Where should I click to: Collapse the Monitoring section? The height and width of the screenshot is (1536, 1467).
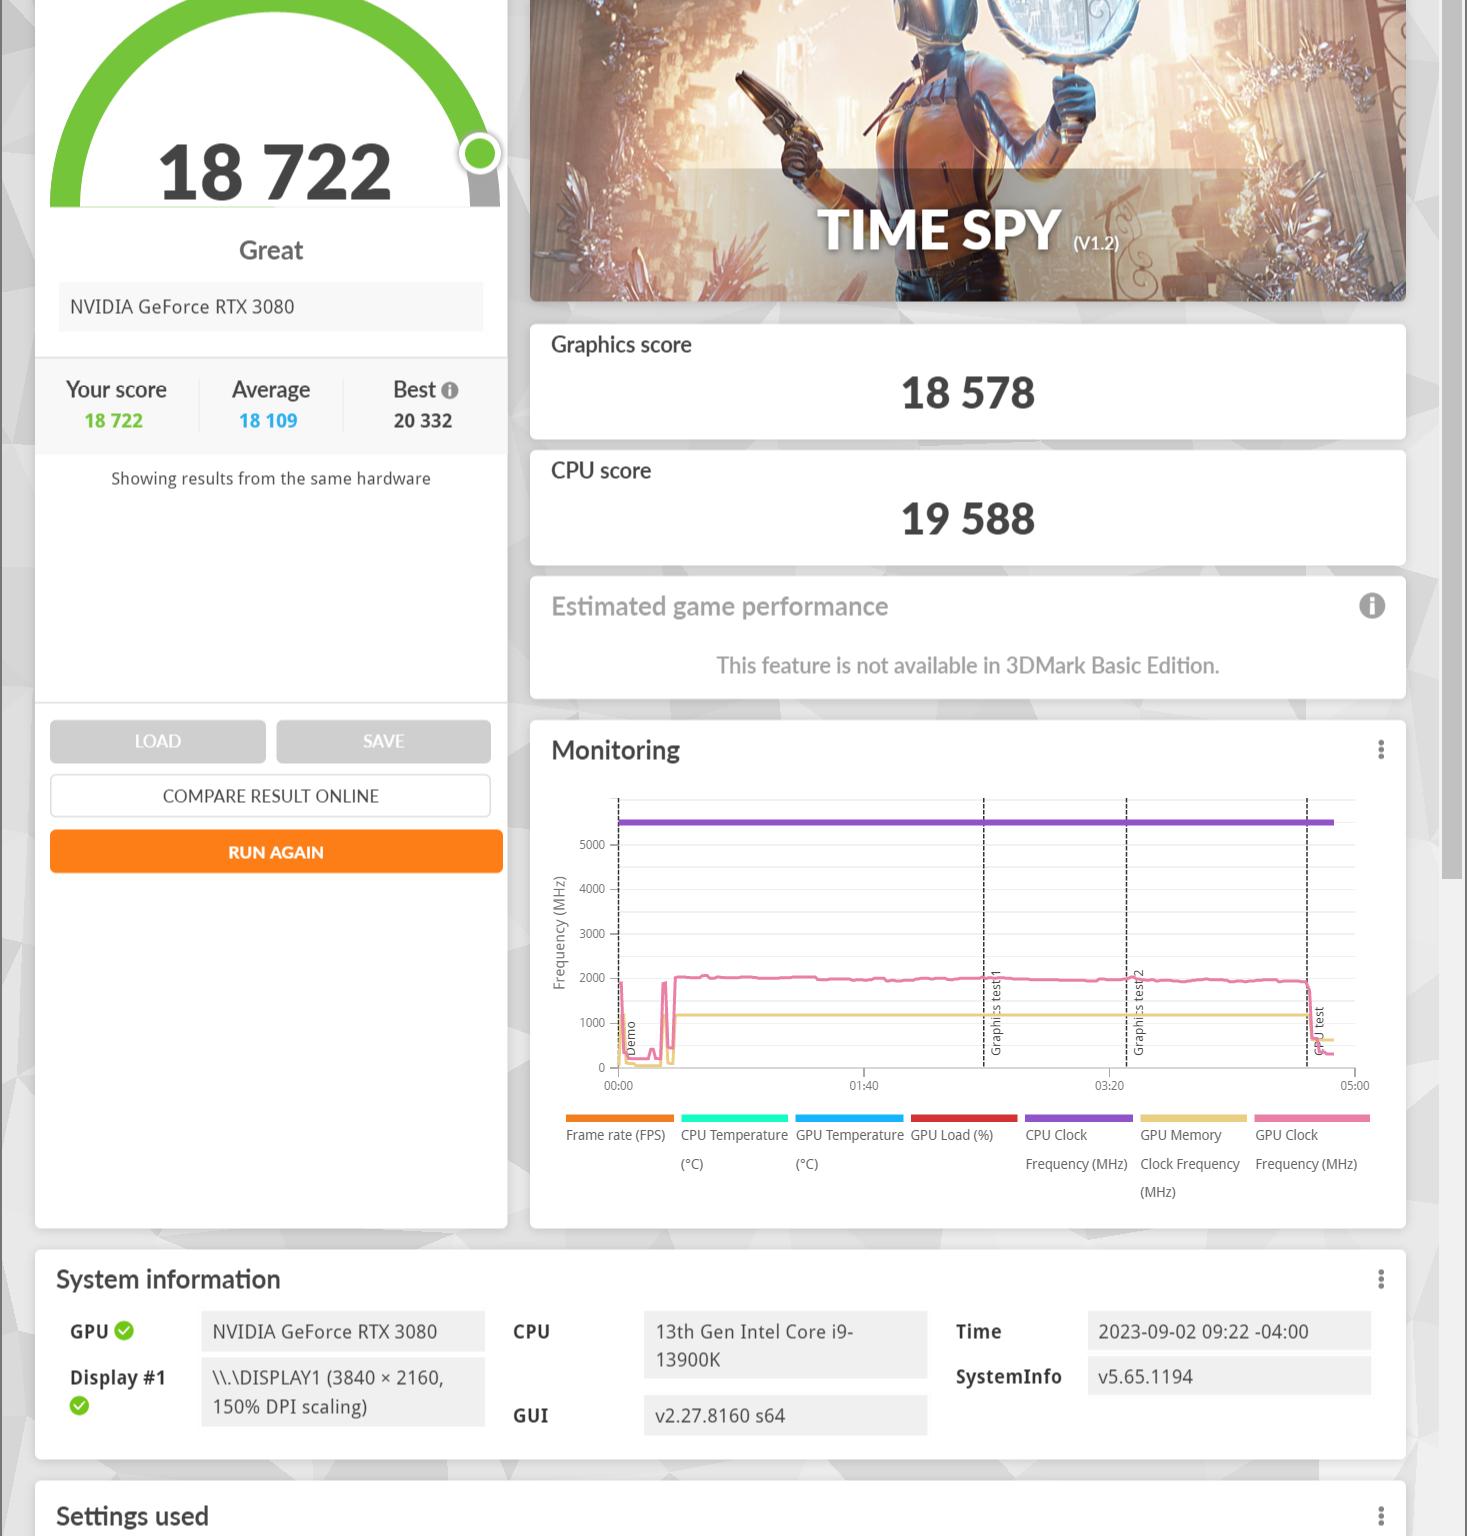pyautogui.click(x=615, y=750)
